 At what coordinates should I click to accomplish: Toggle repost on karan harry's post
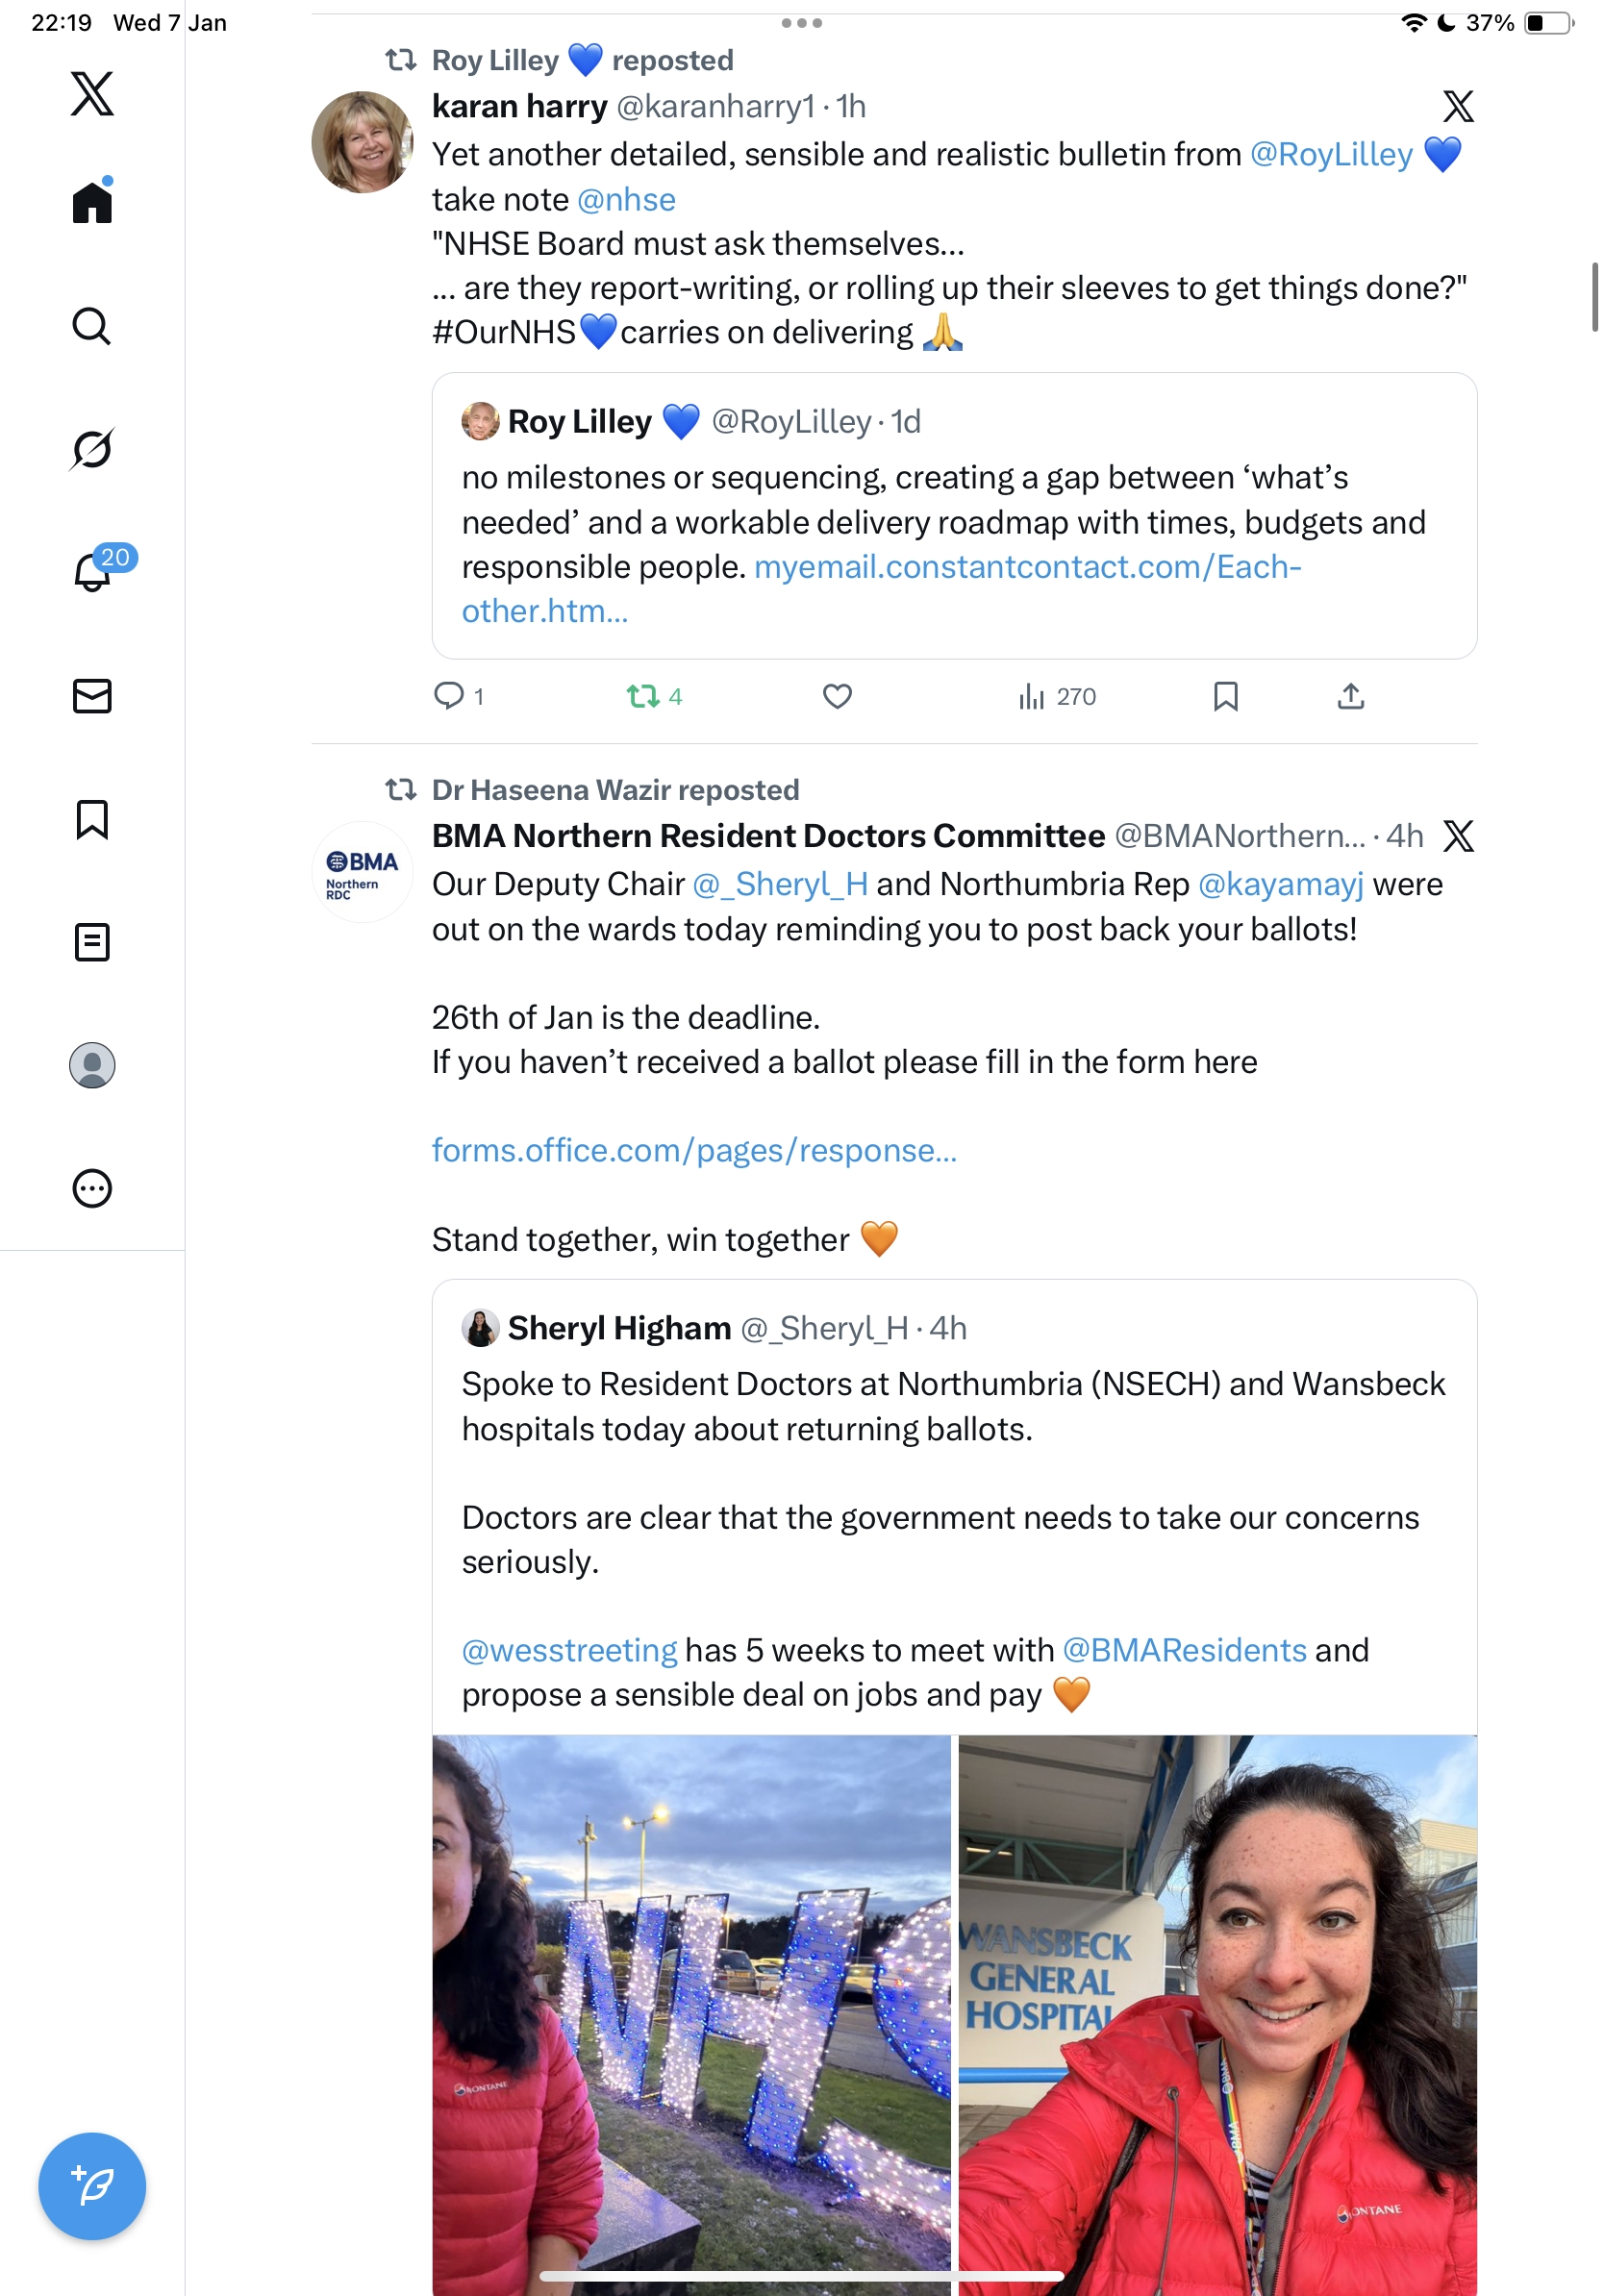[643, 696]
